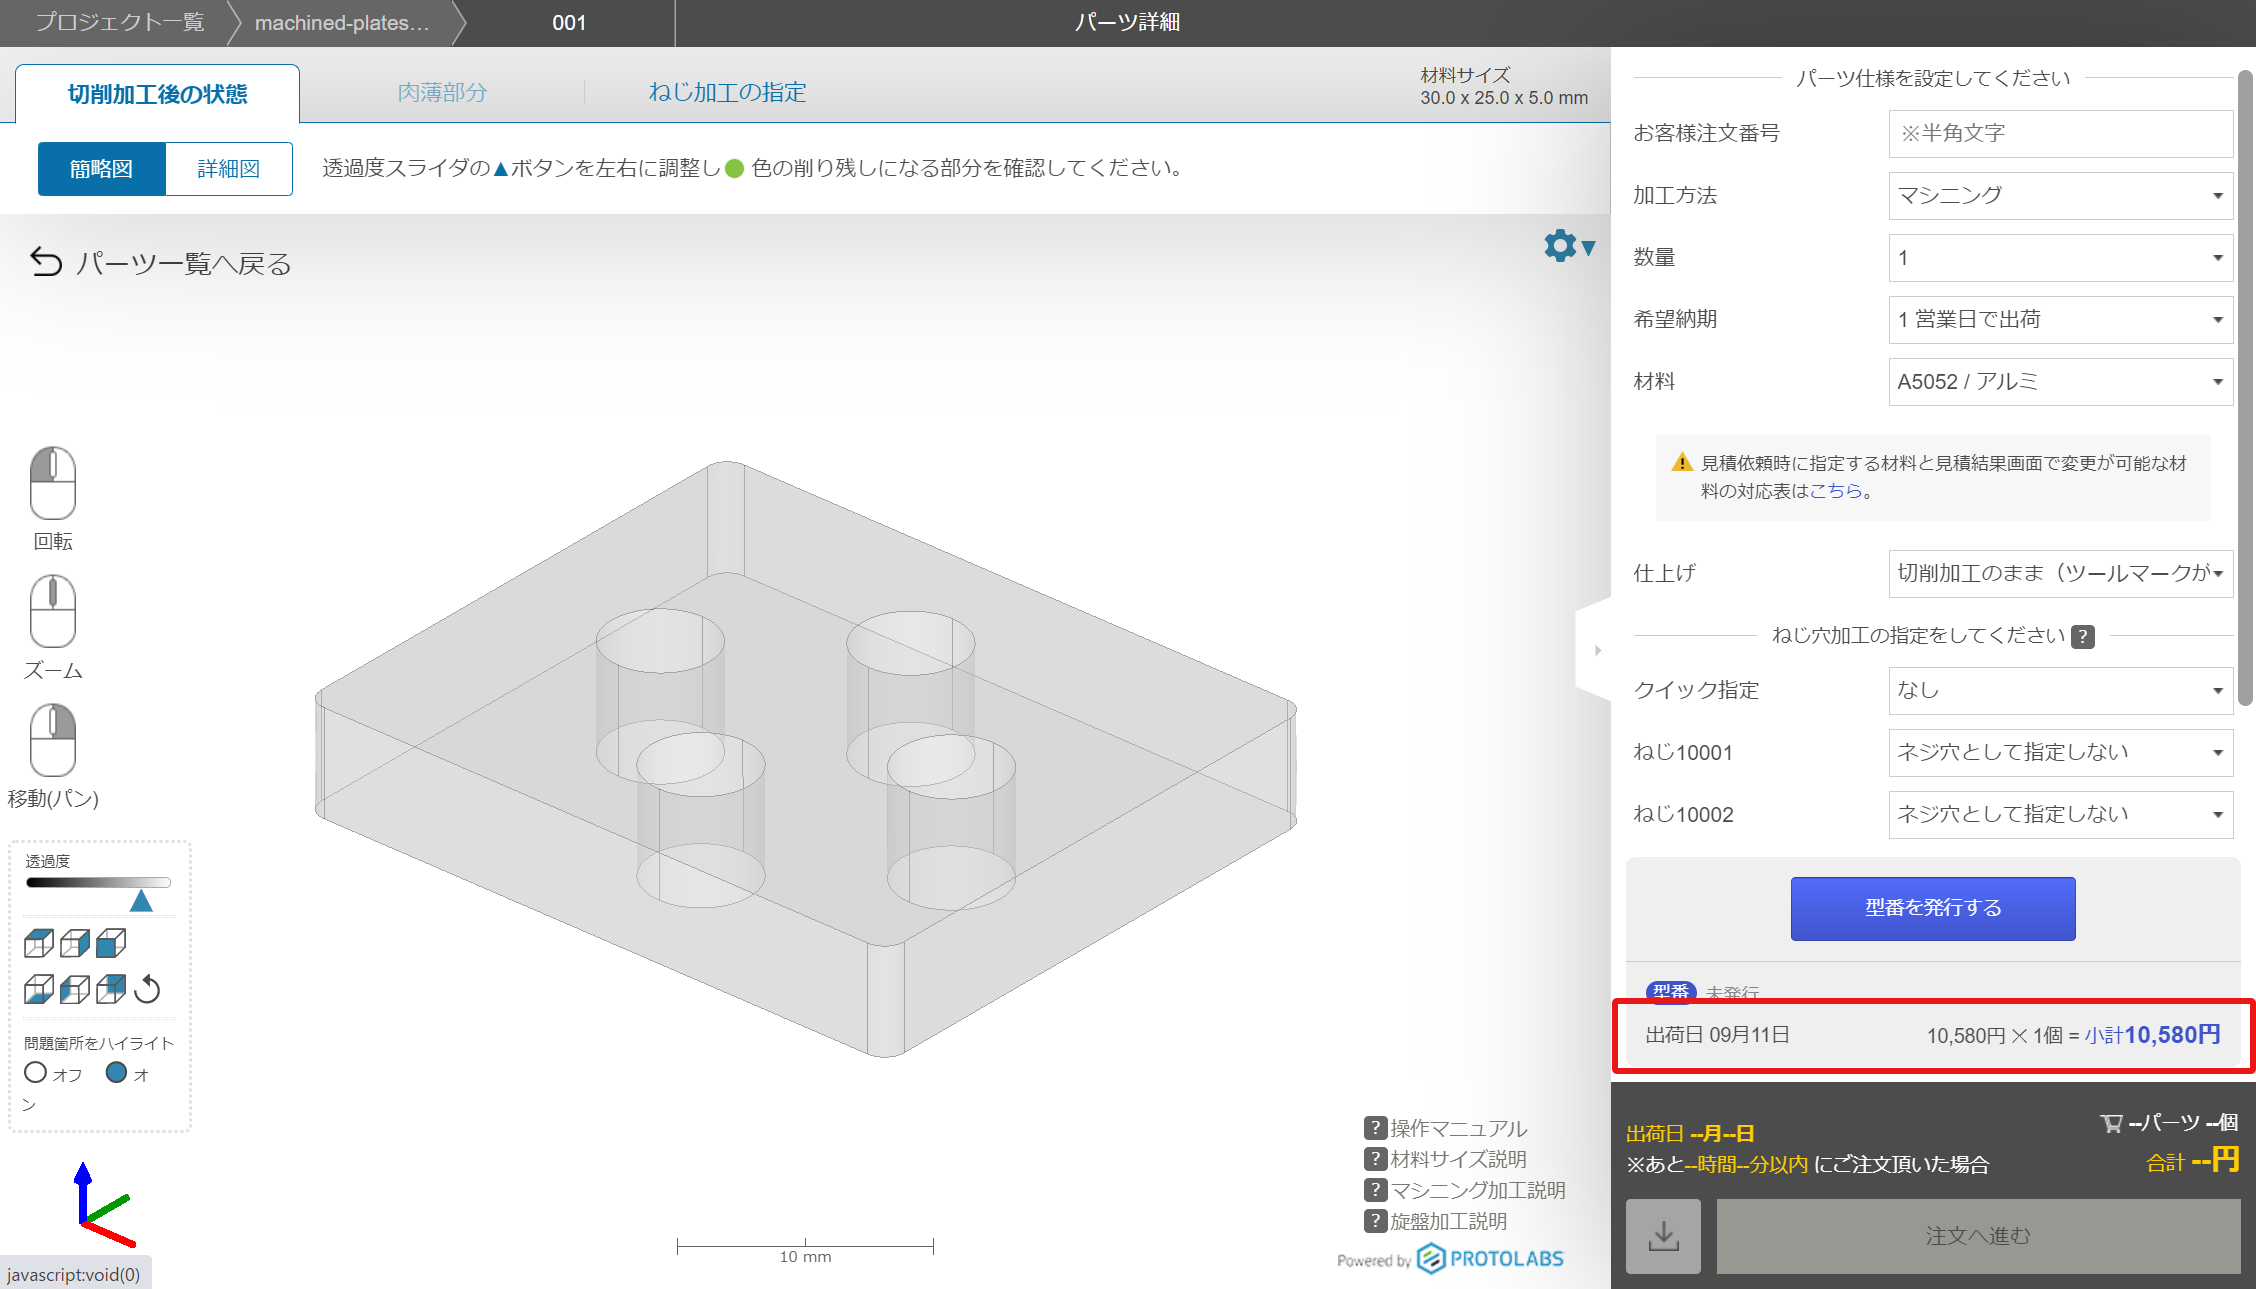Open the 切削加工後の状態 tab
The width and height of the screenshot is (2256, 1289).
coord(157,94)
